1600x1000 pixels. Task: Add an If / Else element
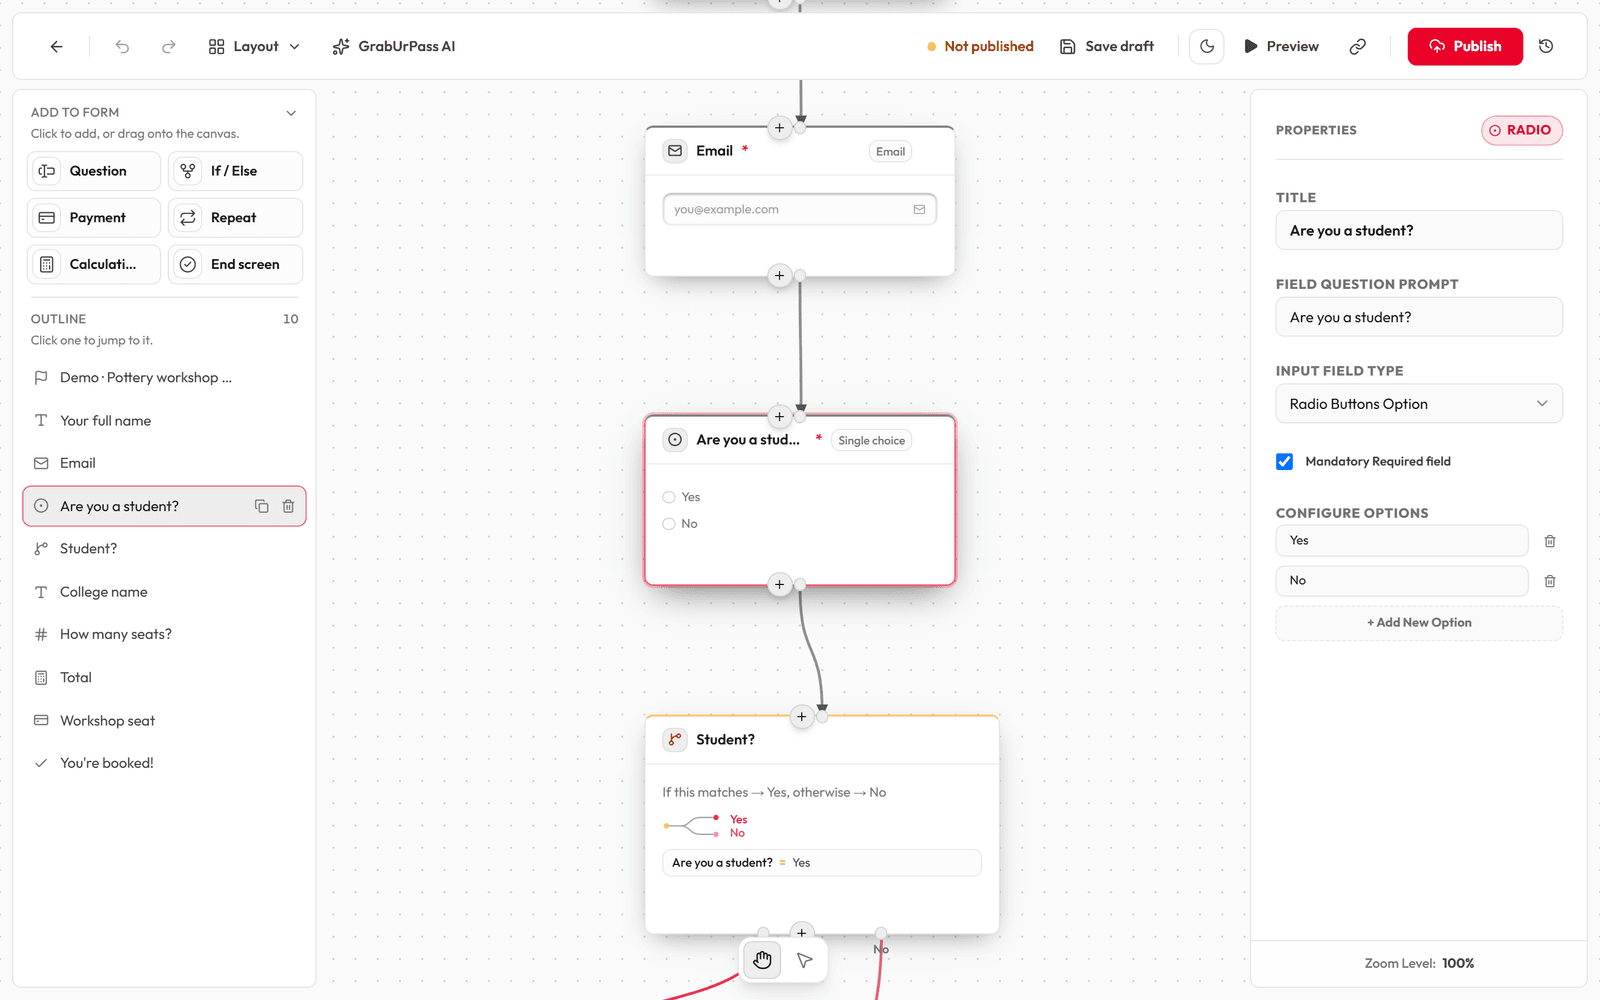(x=236, y=171)
